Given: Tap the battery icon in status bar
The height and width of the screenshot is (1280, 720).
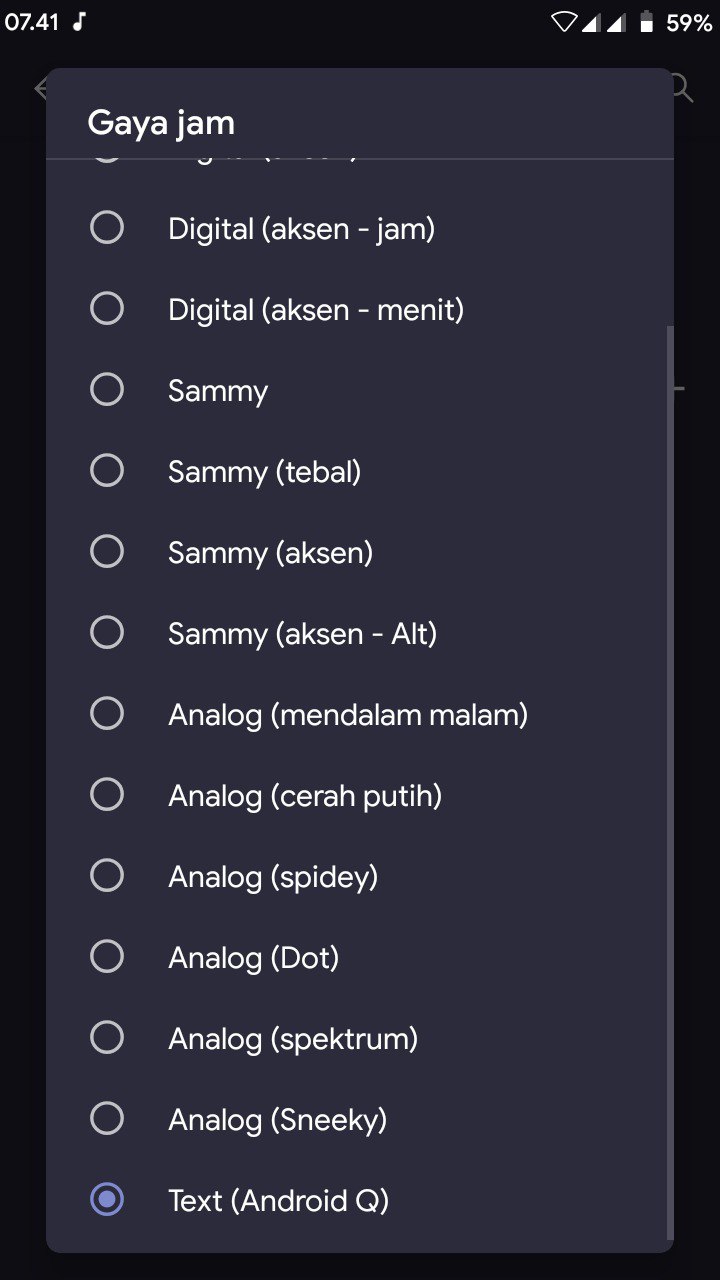Looking at the screenshot, I should click(x=646, y=22).
